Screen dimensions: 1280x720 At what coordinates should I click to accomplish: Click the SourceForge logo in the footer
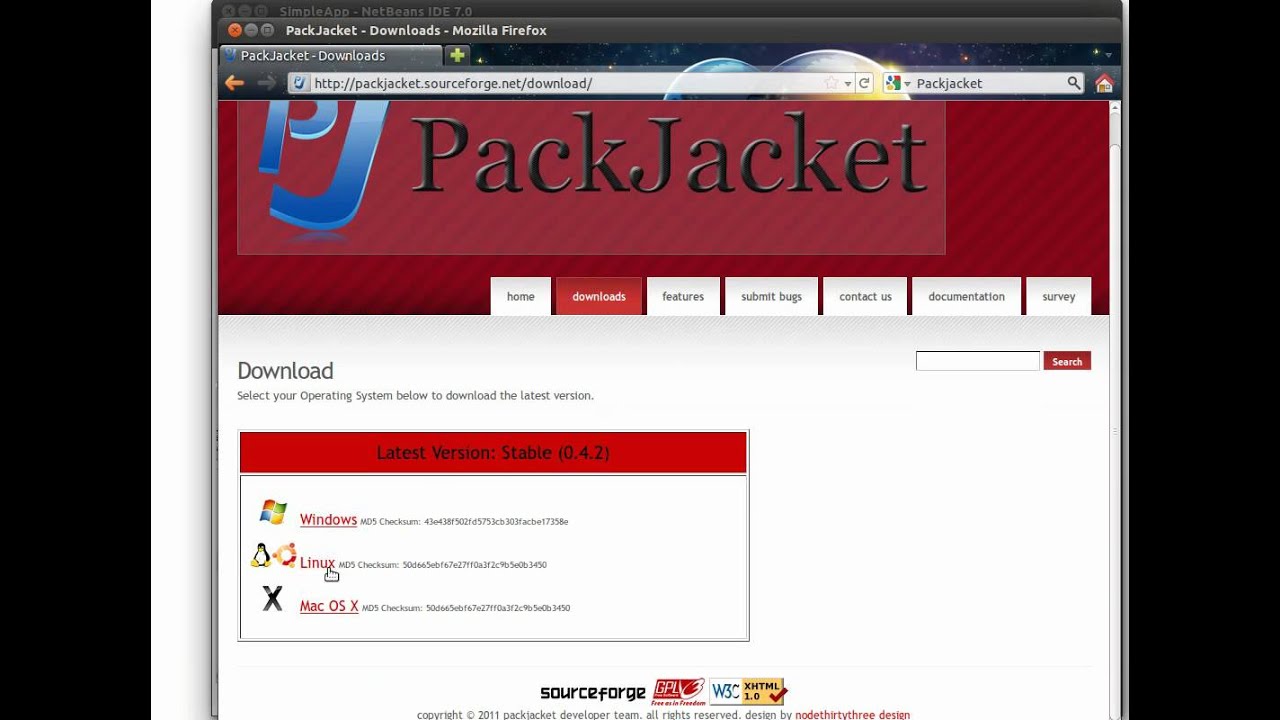(x=593, y=693)
